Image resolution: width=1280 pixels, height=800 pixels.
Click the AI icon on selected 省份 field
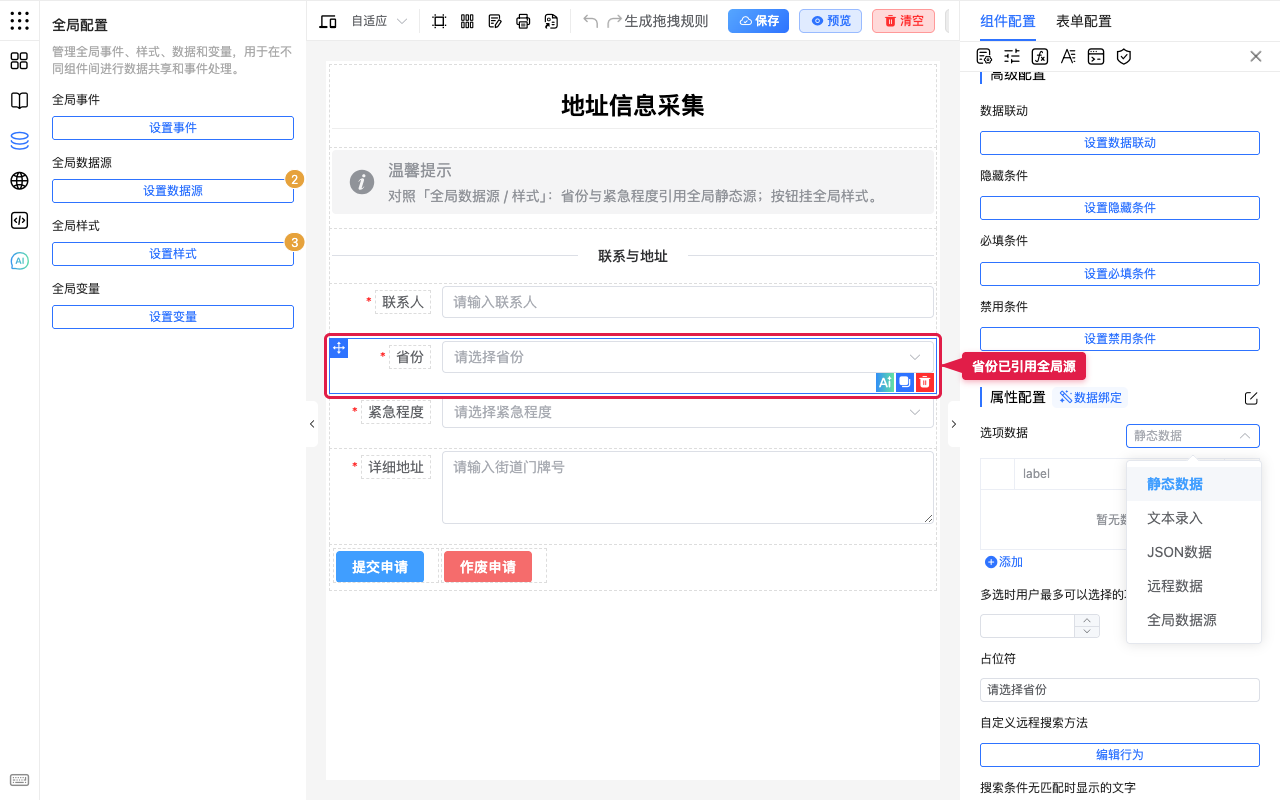885,382
